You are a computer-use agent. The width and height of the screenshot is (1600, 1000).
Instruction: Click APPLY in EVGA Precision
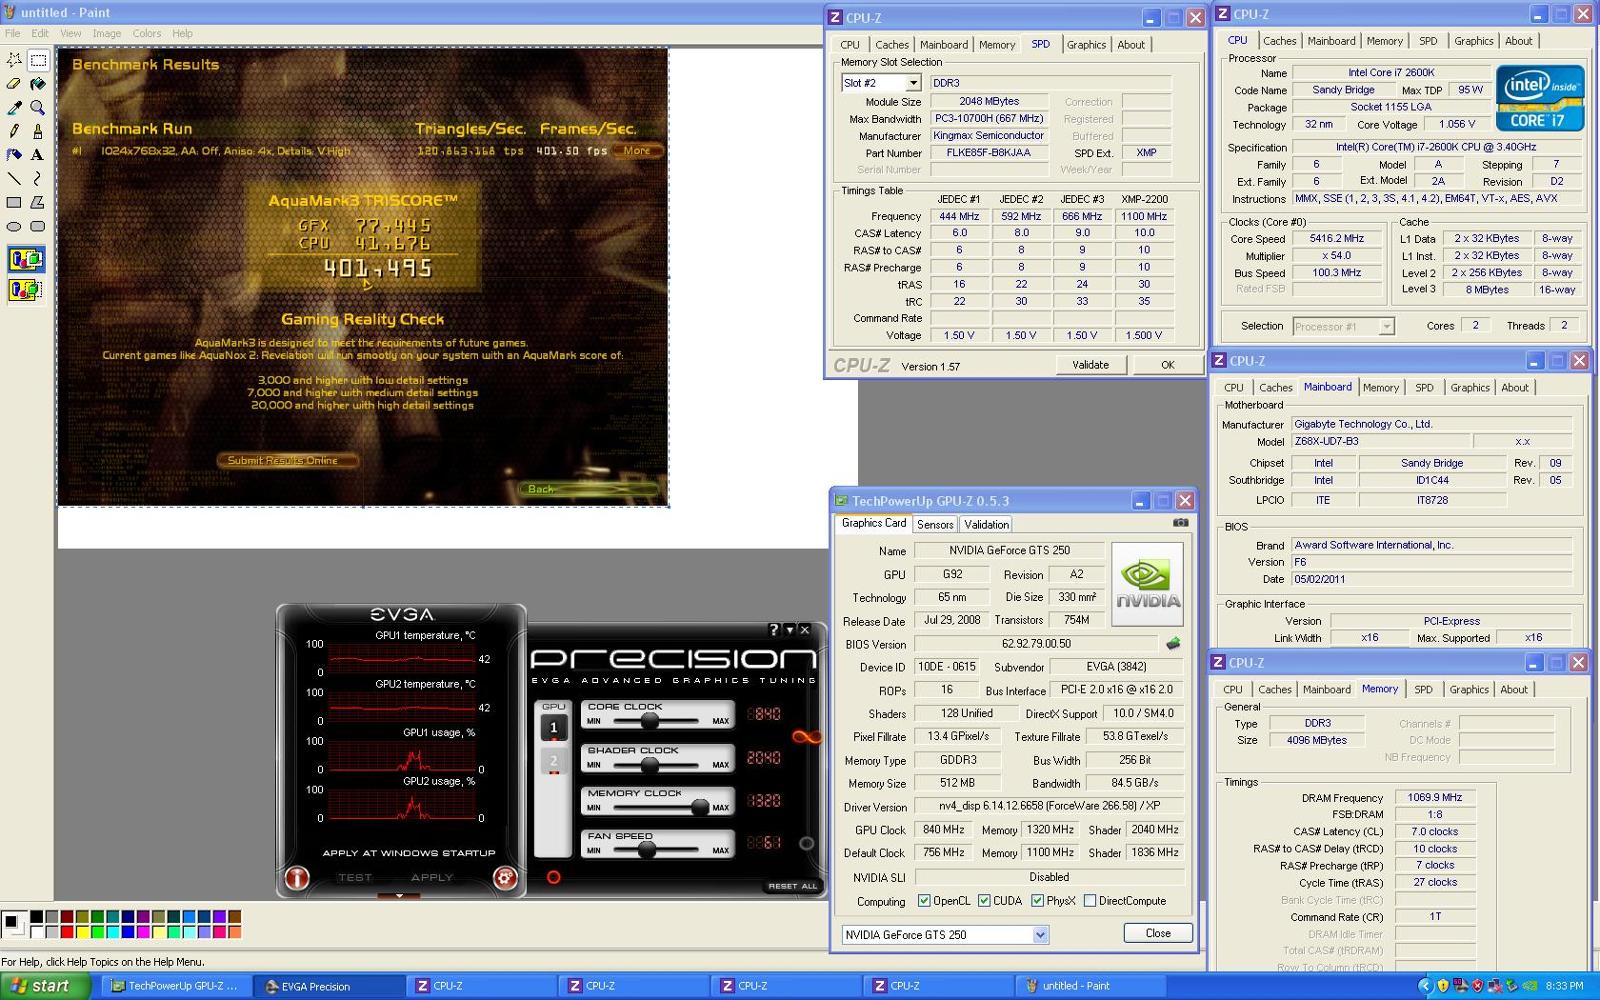pos(432,877)
